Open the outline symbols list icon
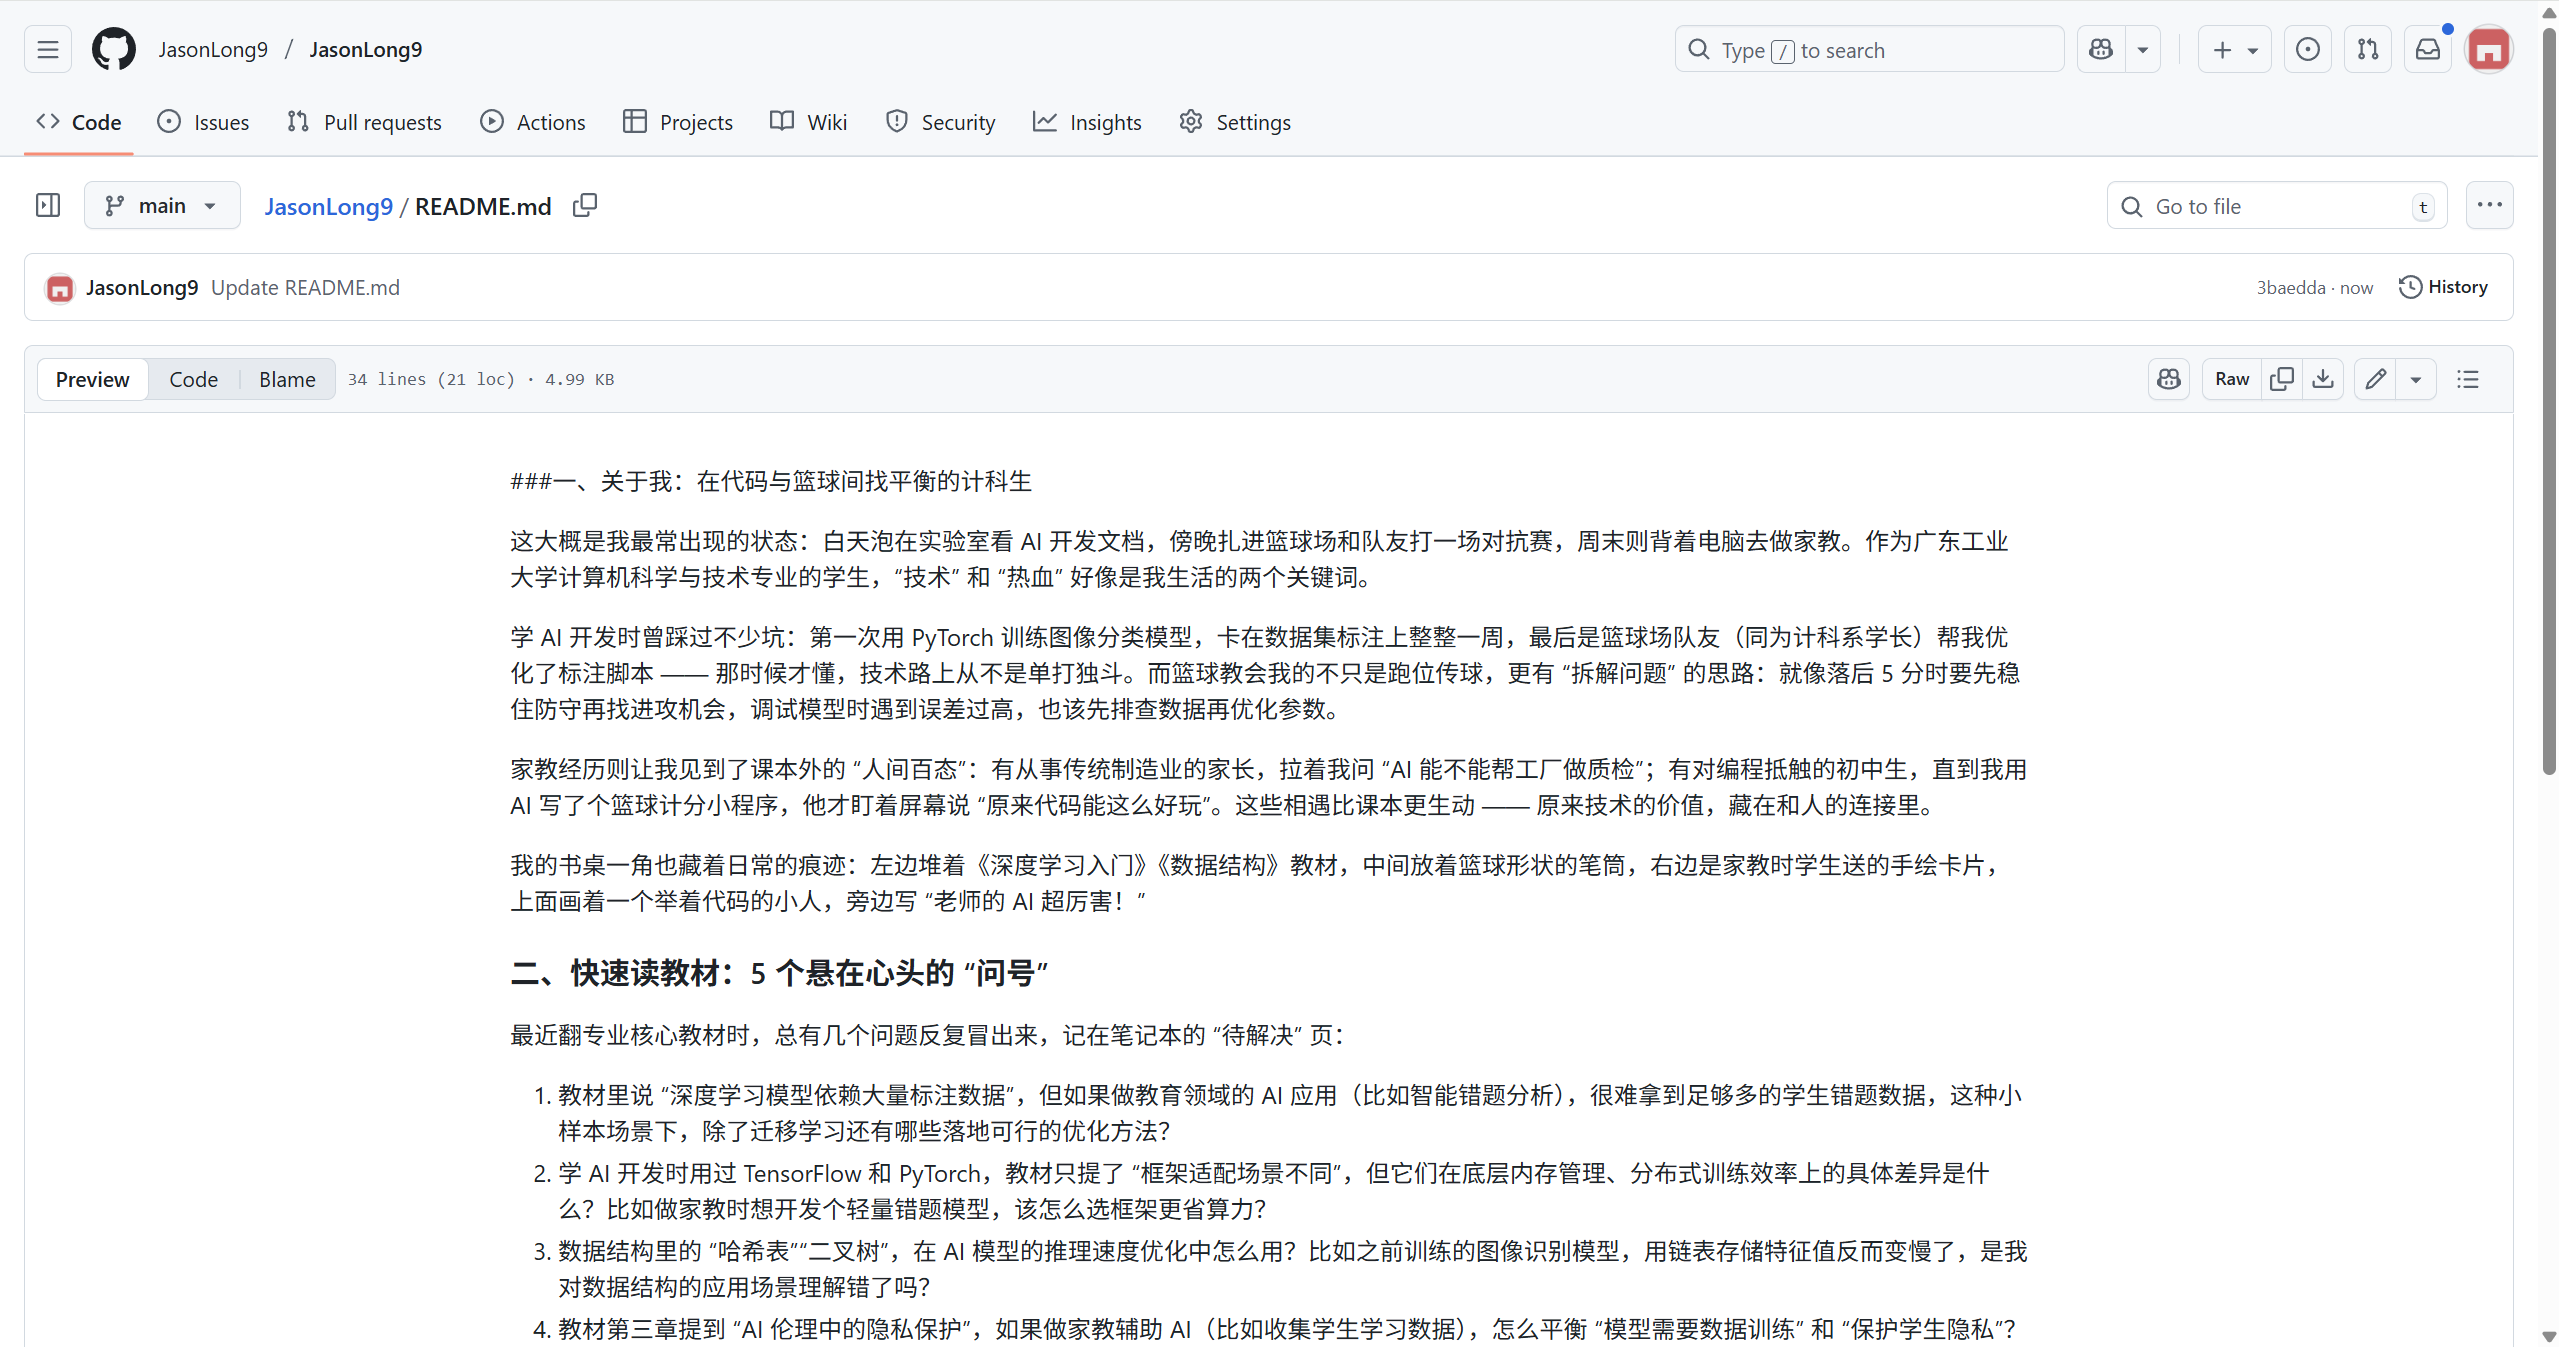The width and height of the screenshot is (2559, 1347). 2467,379
